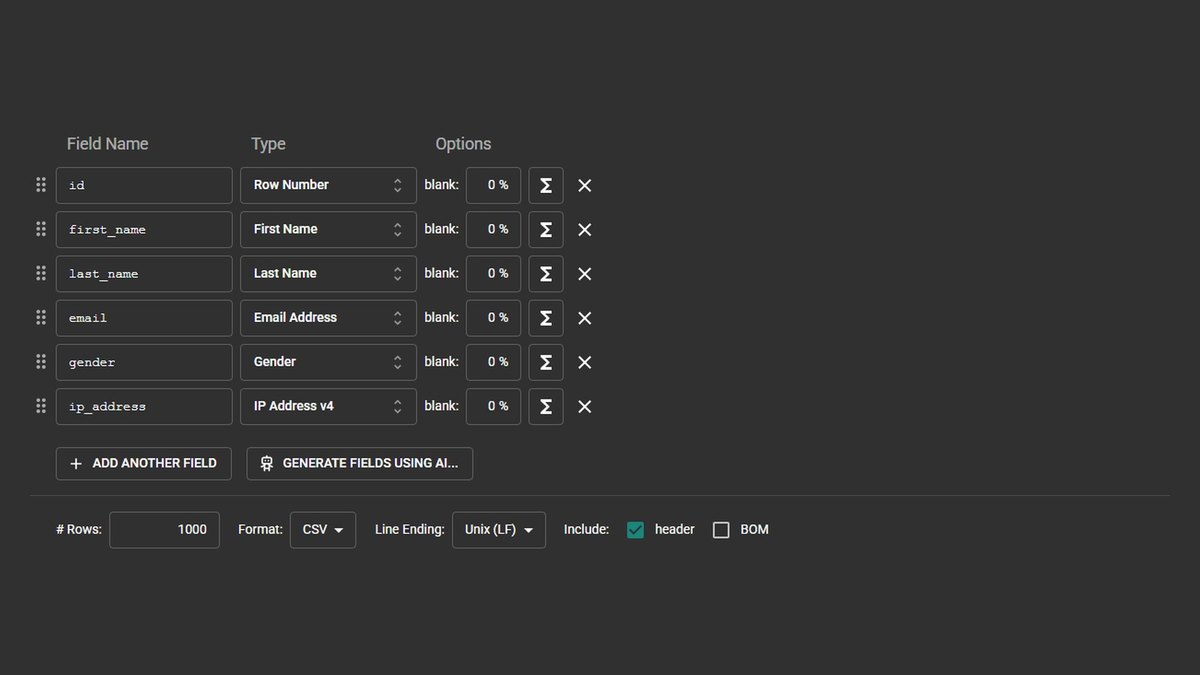Open the formula editor for gender

546,362
